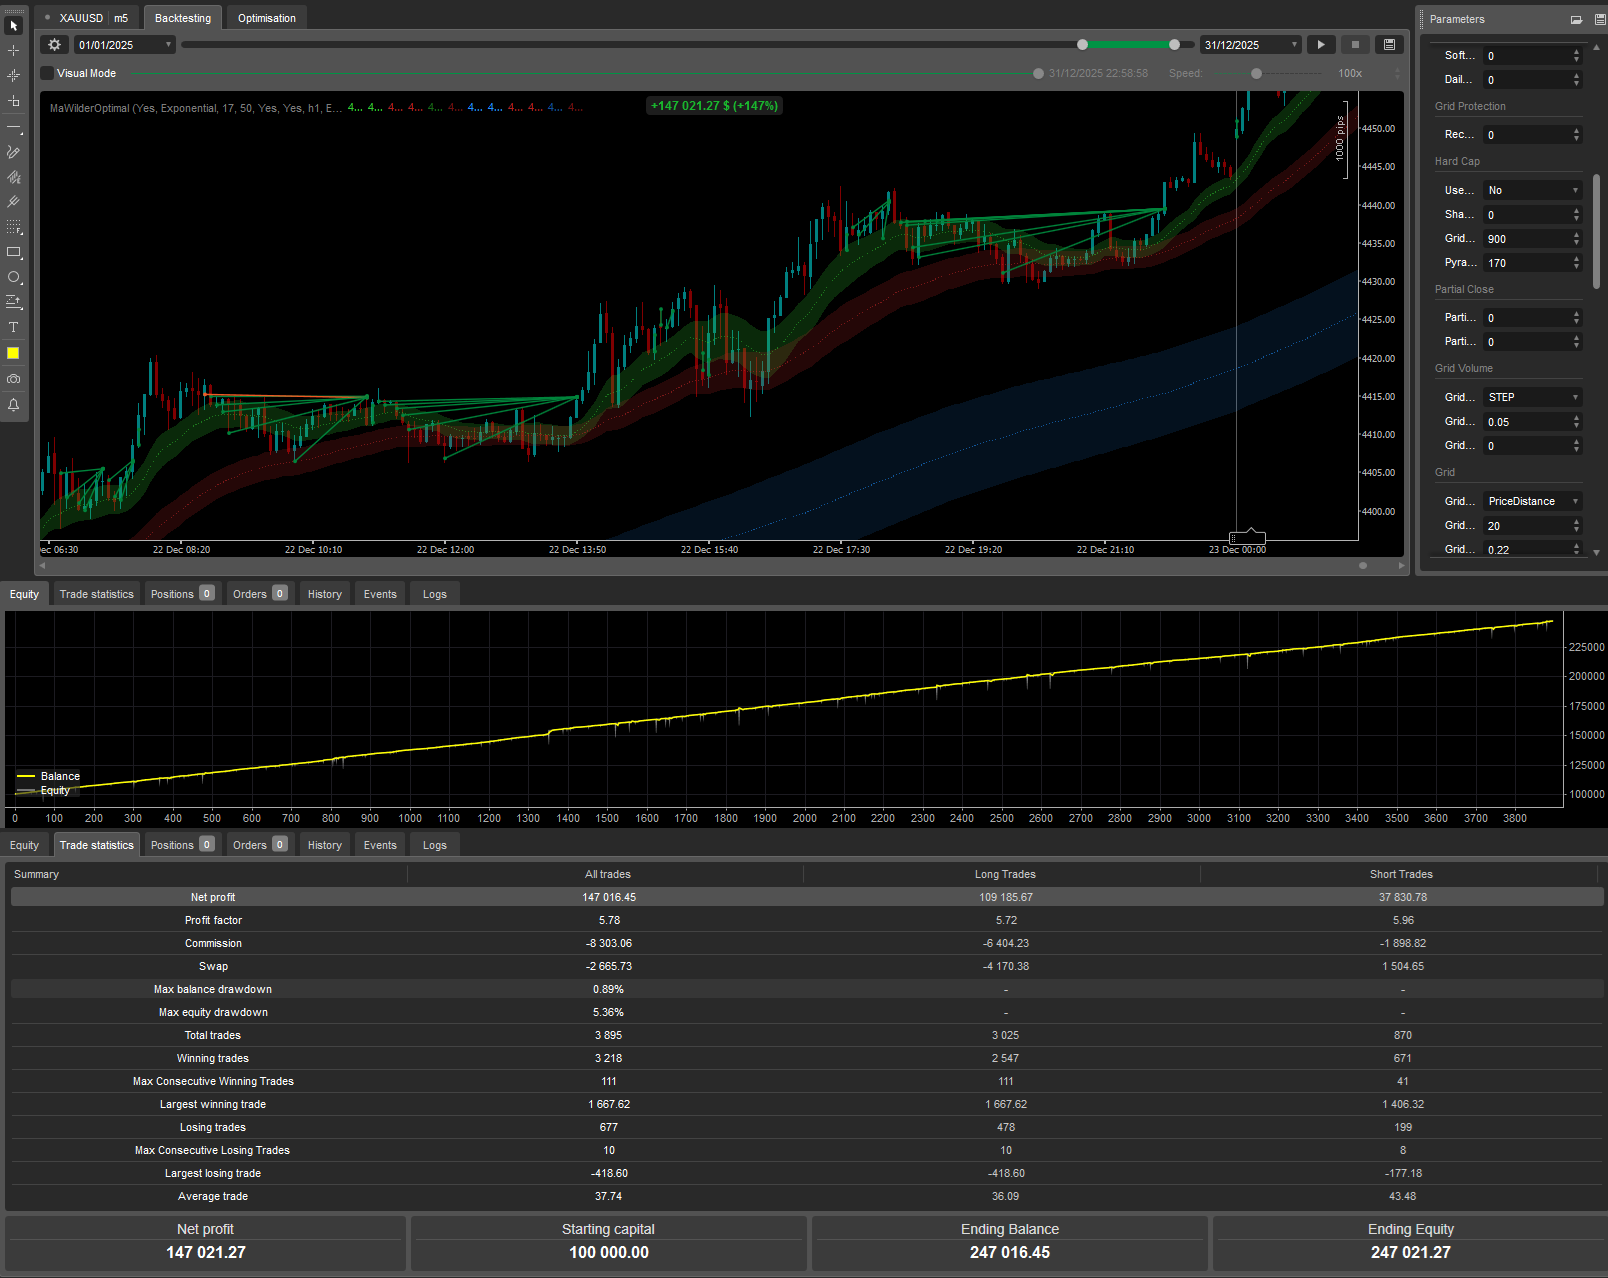Enable the Visual Mode checkbox
Image resolution: width=1608 pixels, height=1278 pixels.
(x=47, y=73)
